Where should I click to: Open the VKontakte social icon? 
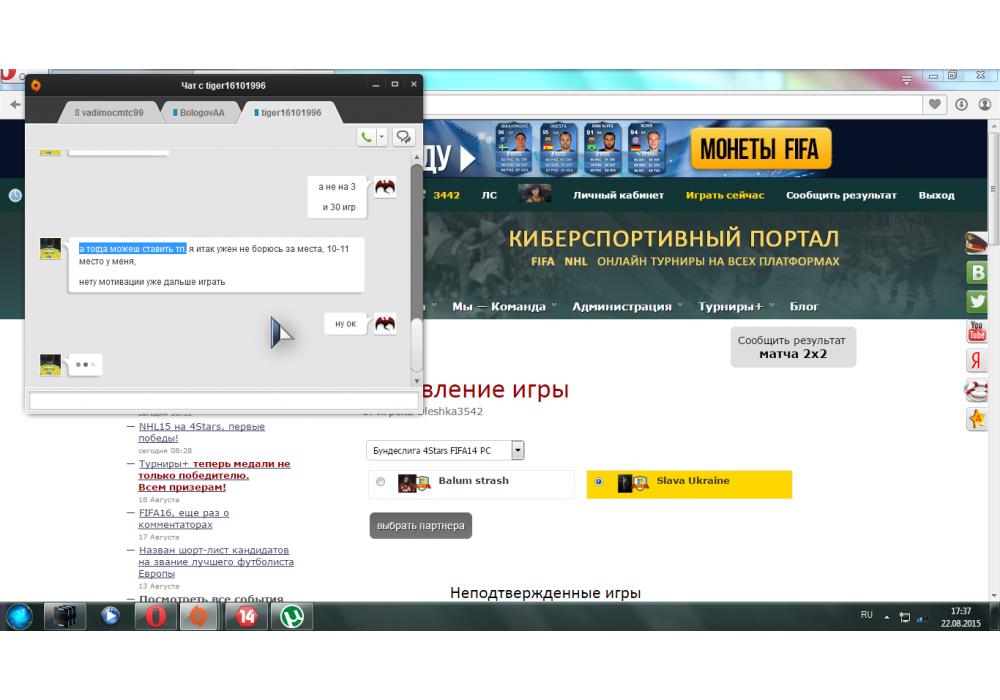[x=976, y=272]
